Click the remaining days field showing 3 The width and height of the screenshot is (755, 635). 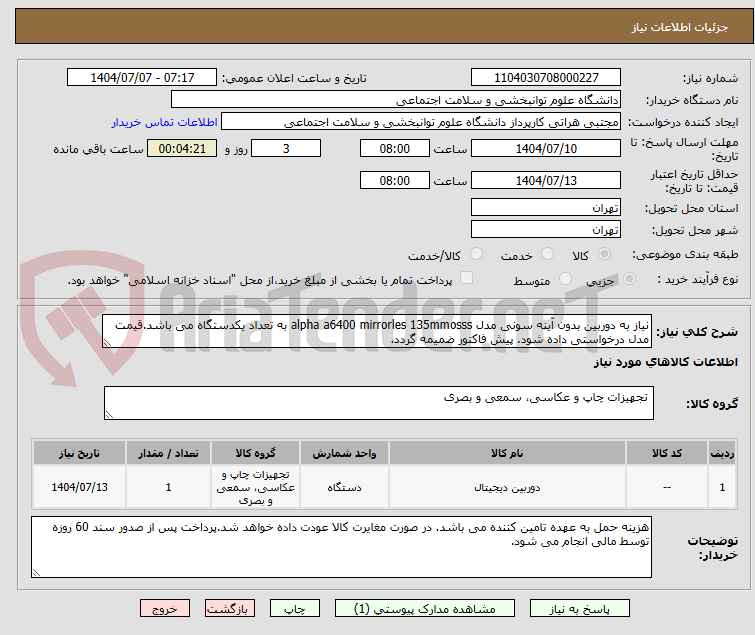click(286, 148)
